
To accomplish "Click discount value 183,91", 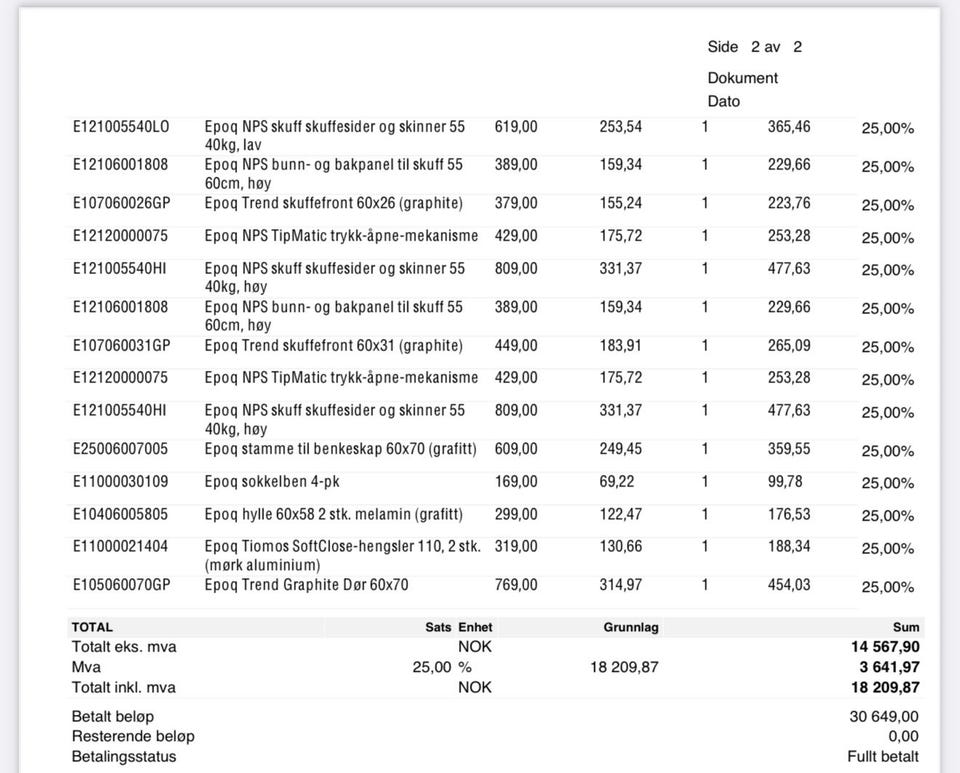I will pos(620,345).
